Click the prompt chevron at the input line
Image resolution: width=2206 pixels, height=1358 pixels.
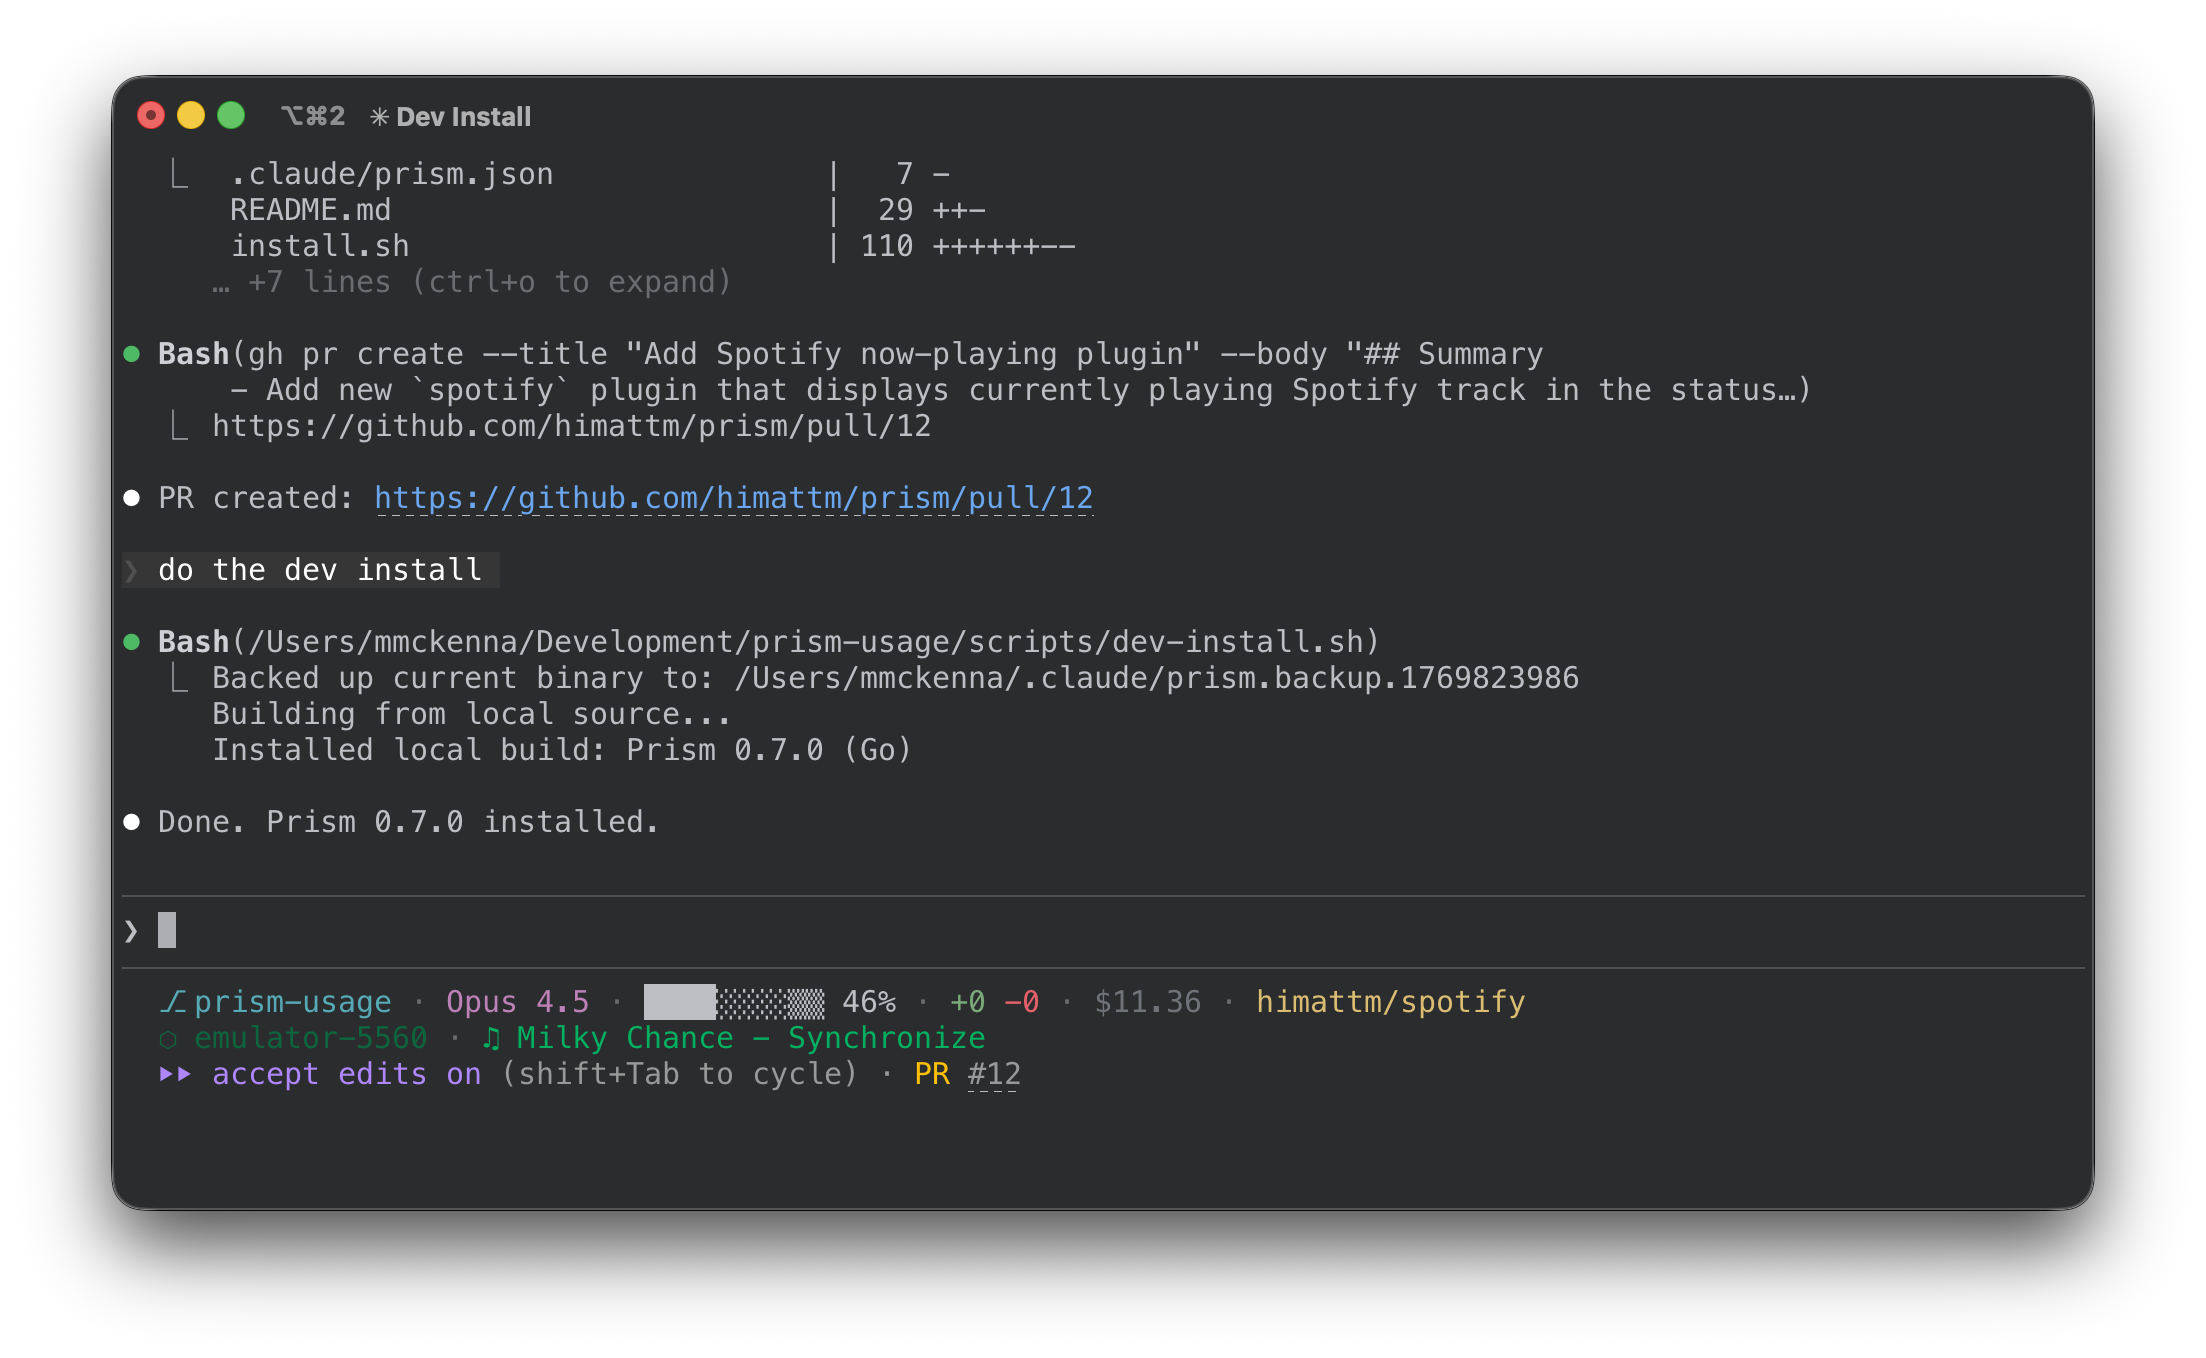pos(132,931)
